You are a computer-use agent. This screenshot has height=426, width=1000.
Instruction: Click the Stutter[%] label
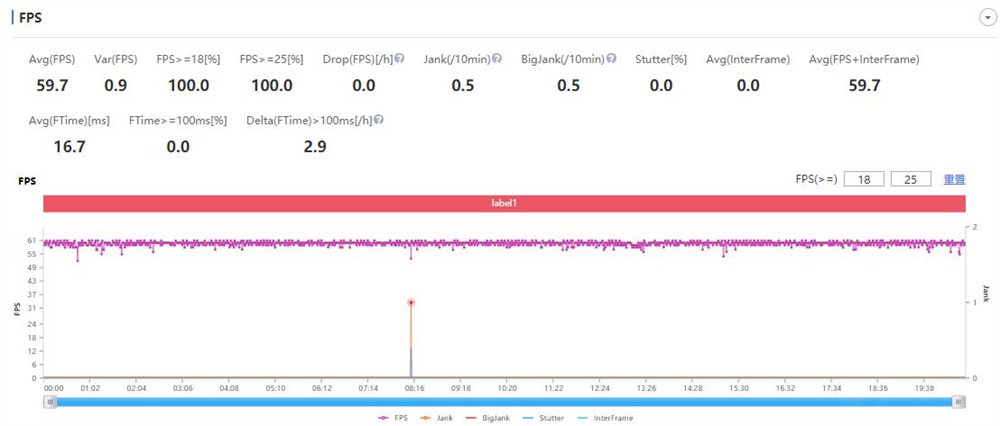pyautogui.click(x=661, y=59)
